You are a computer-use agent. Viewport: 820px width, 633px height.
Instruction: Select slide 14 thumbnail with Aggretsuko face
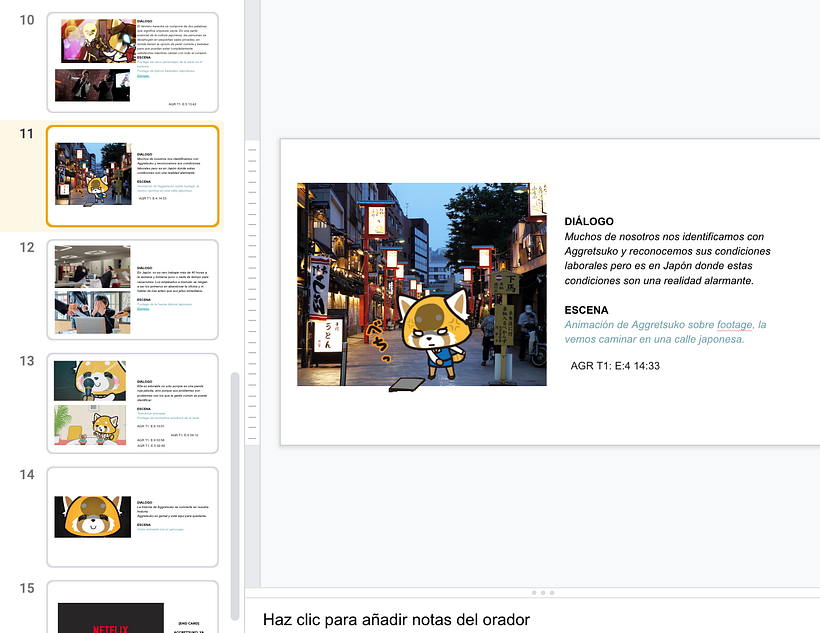tap(132, 516)
